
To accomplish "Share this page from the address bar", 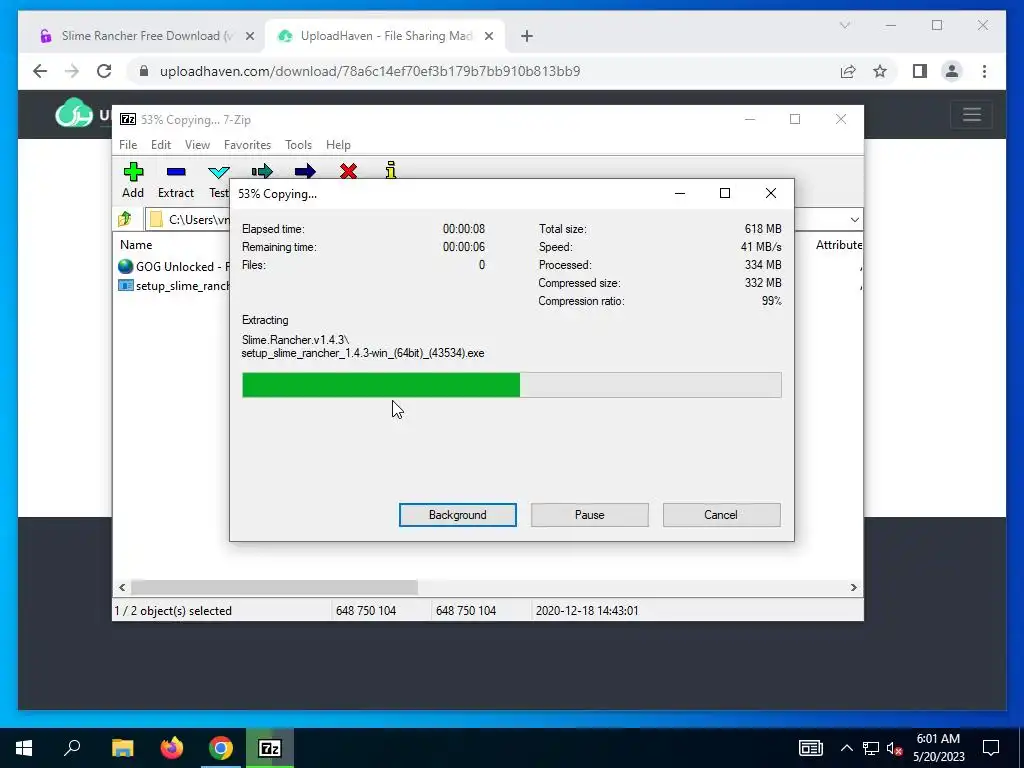I will pyautogui.click(x=848, y=71).
